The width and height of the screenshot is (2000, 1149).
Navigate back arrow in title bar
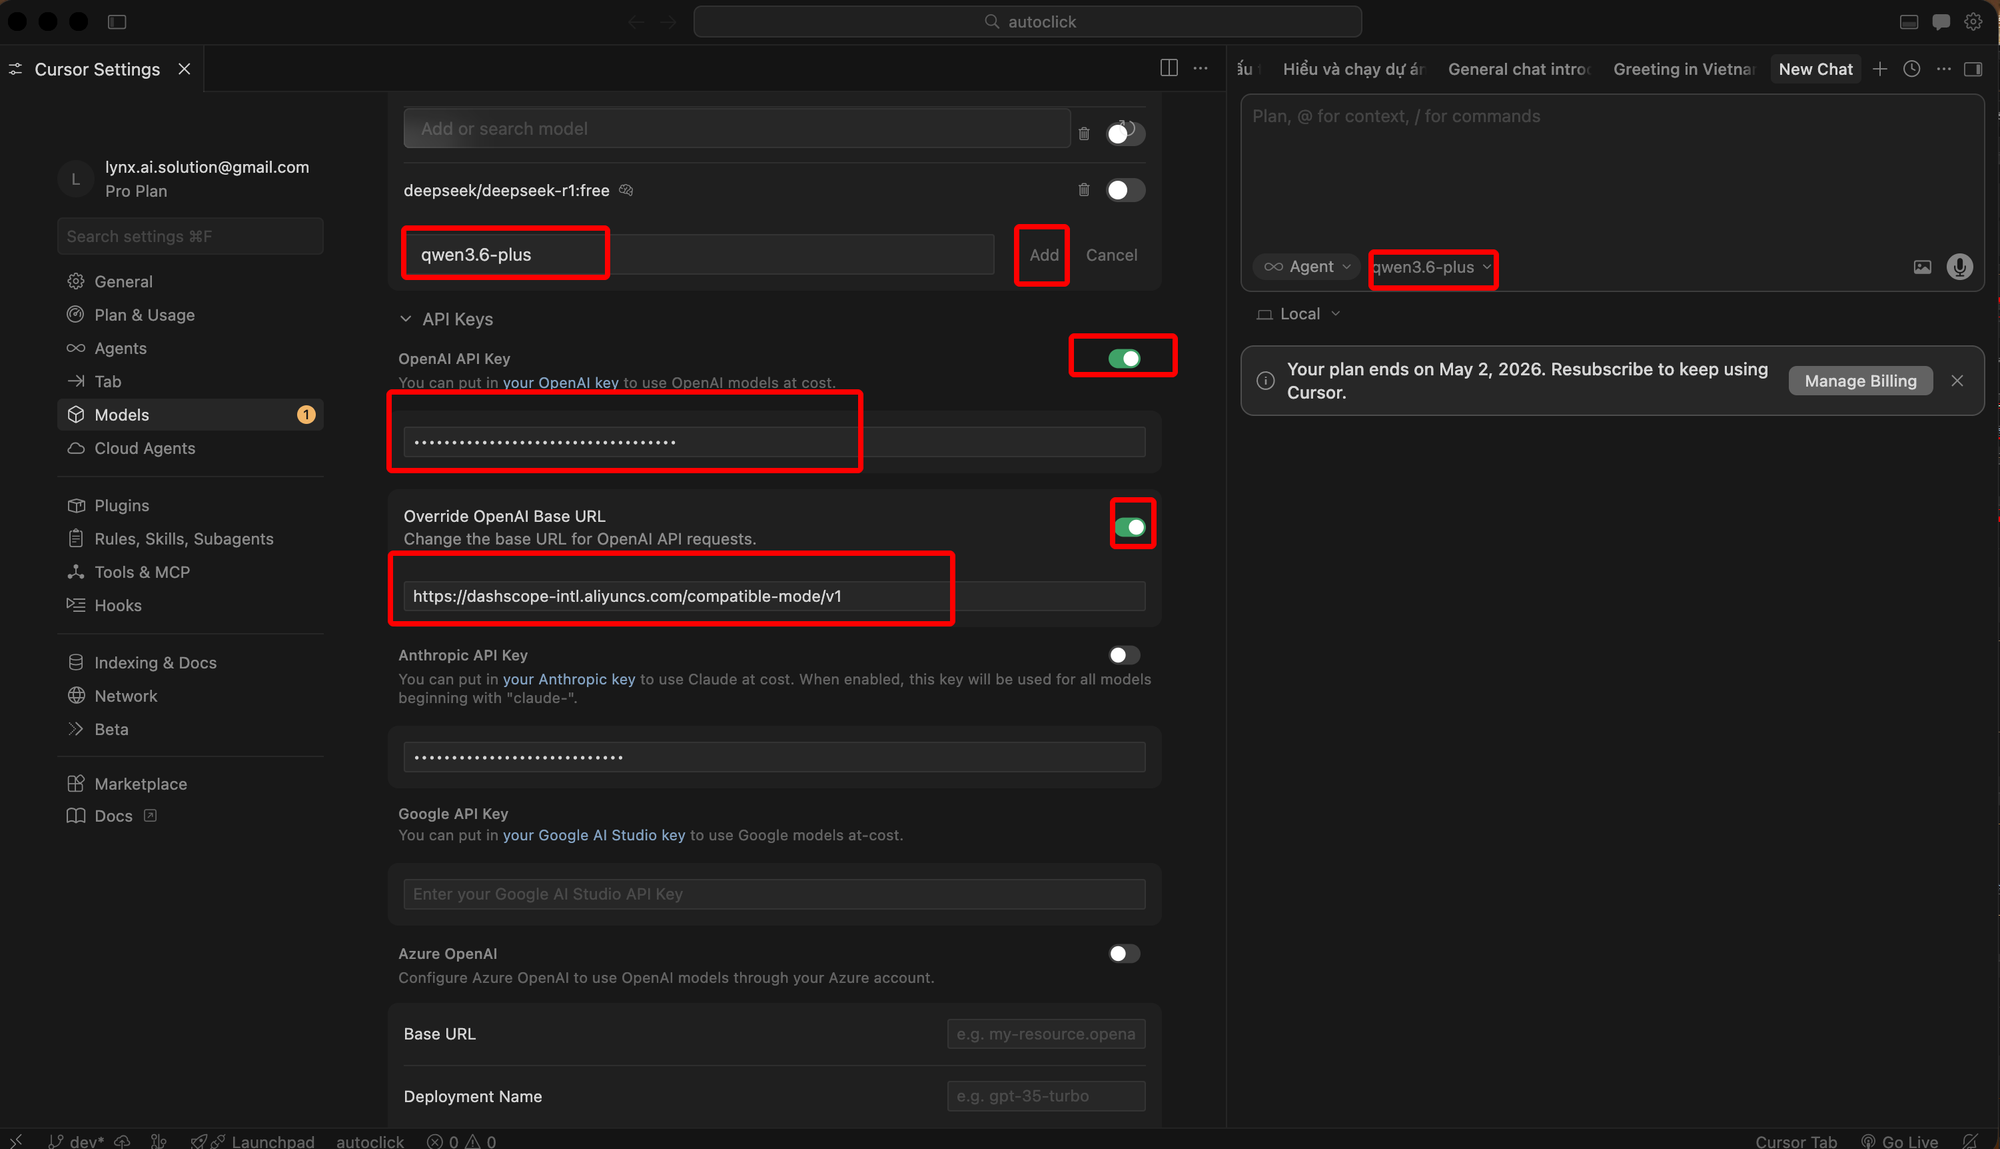coord(636,22)
